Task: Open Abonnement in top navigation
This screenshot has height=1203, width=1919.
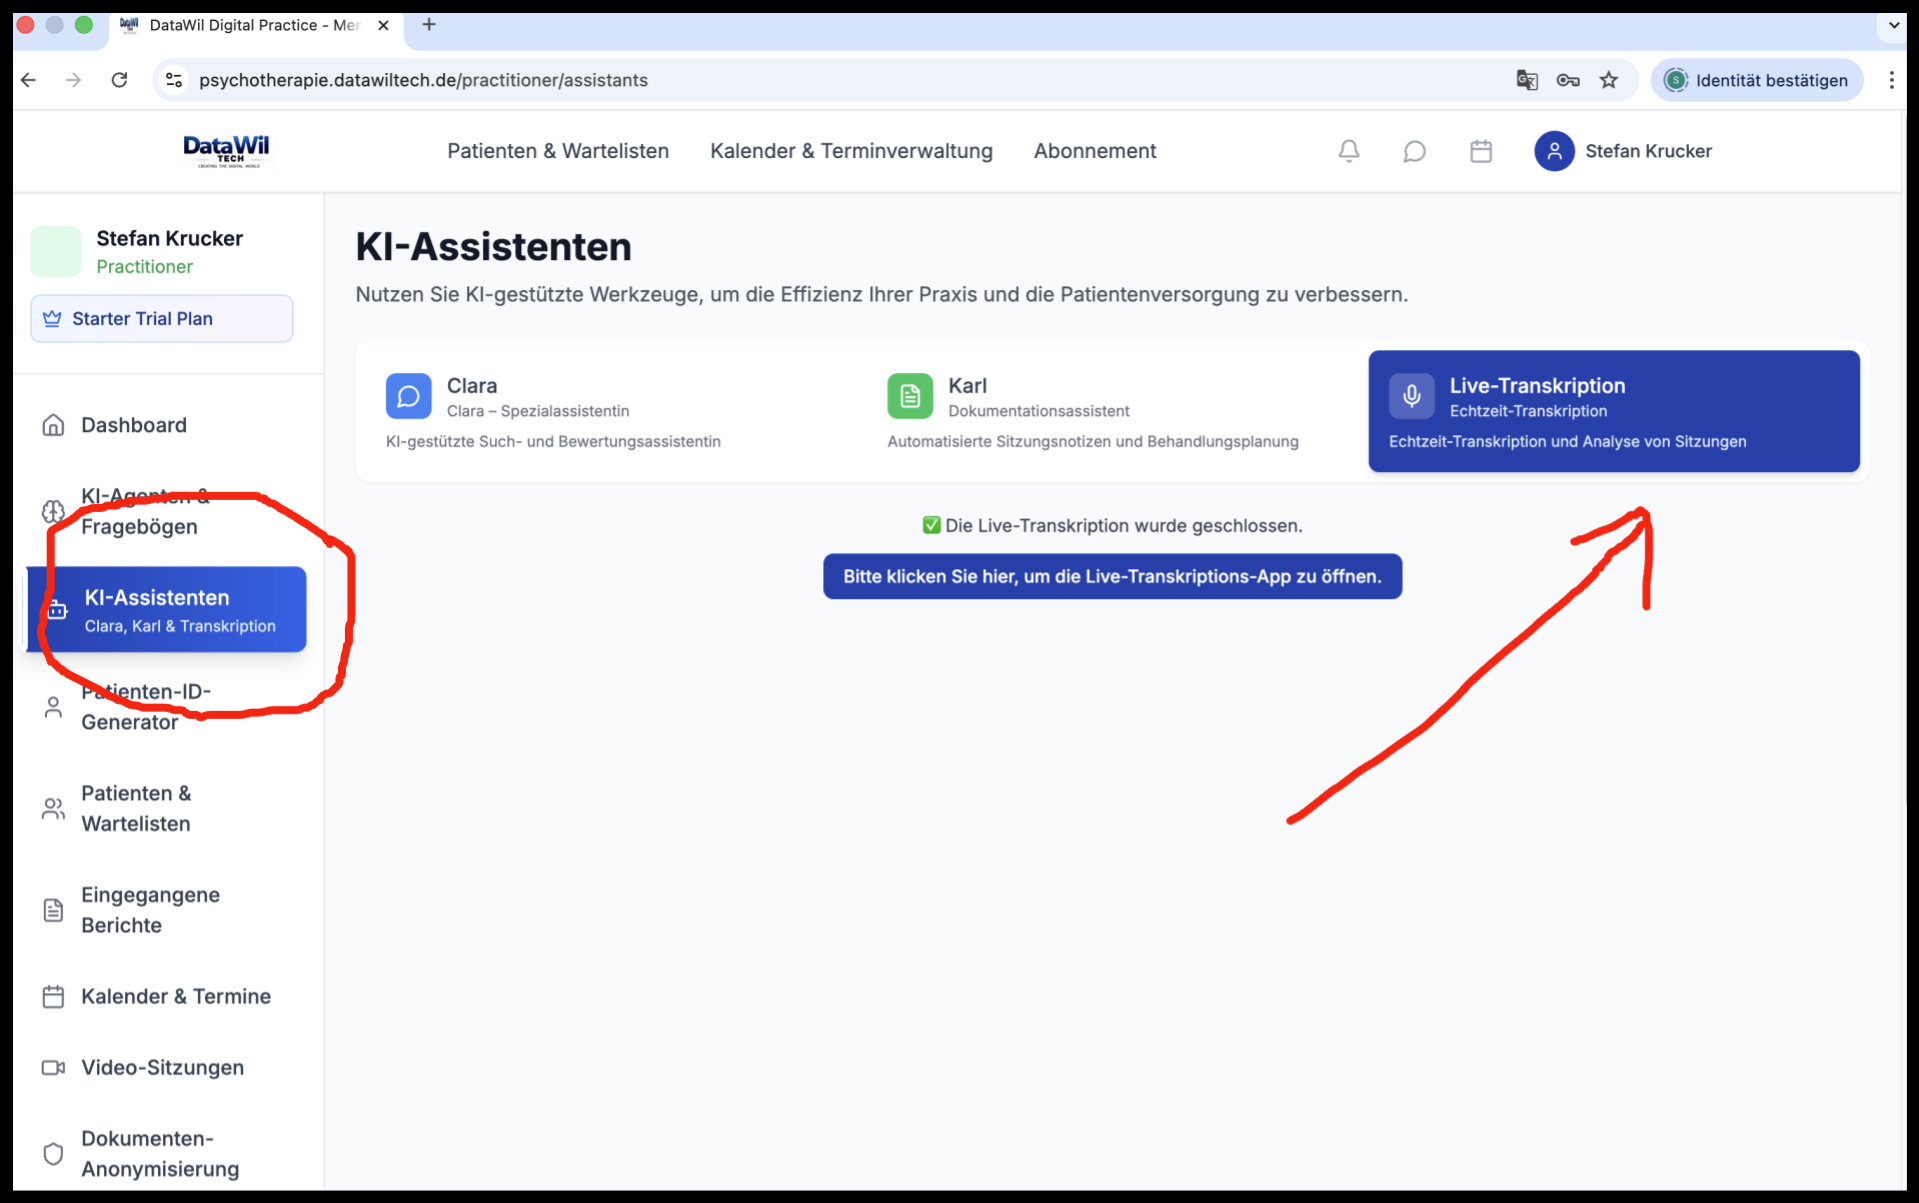Action: [x=1095, y=151]
